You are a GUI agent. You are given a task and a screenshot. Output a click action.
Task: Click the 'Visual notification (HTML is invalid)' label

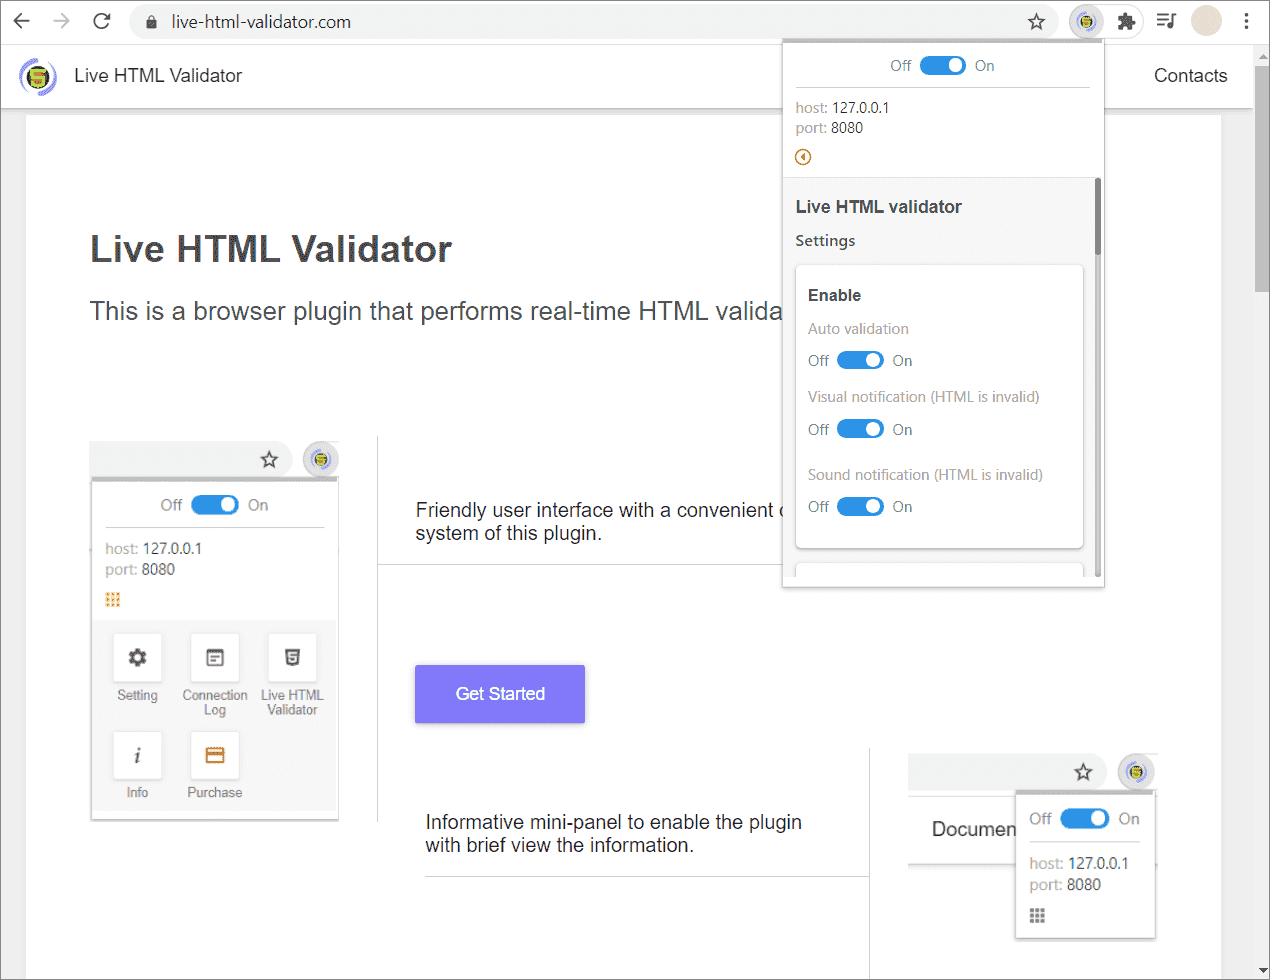923,397
